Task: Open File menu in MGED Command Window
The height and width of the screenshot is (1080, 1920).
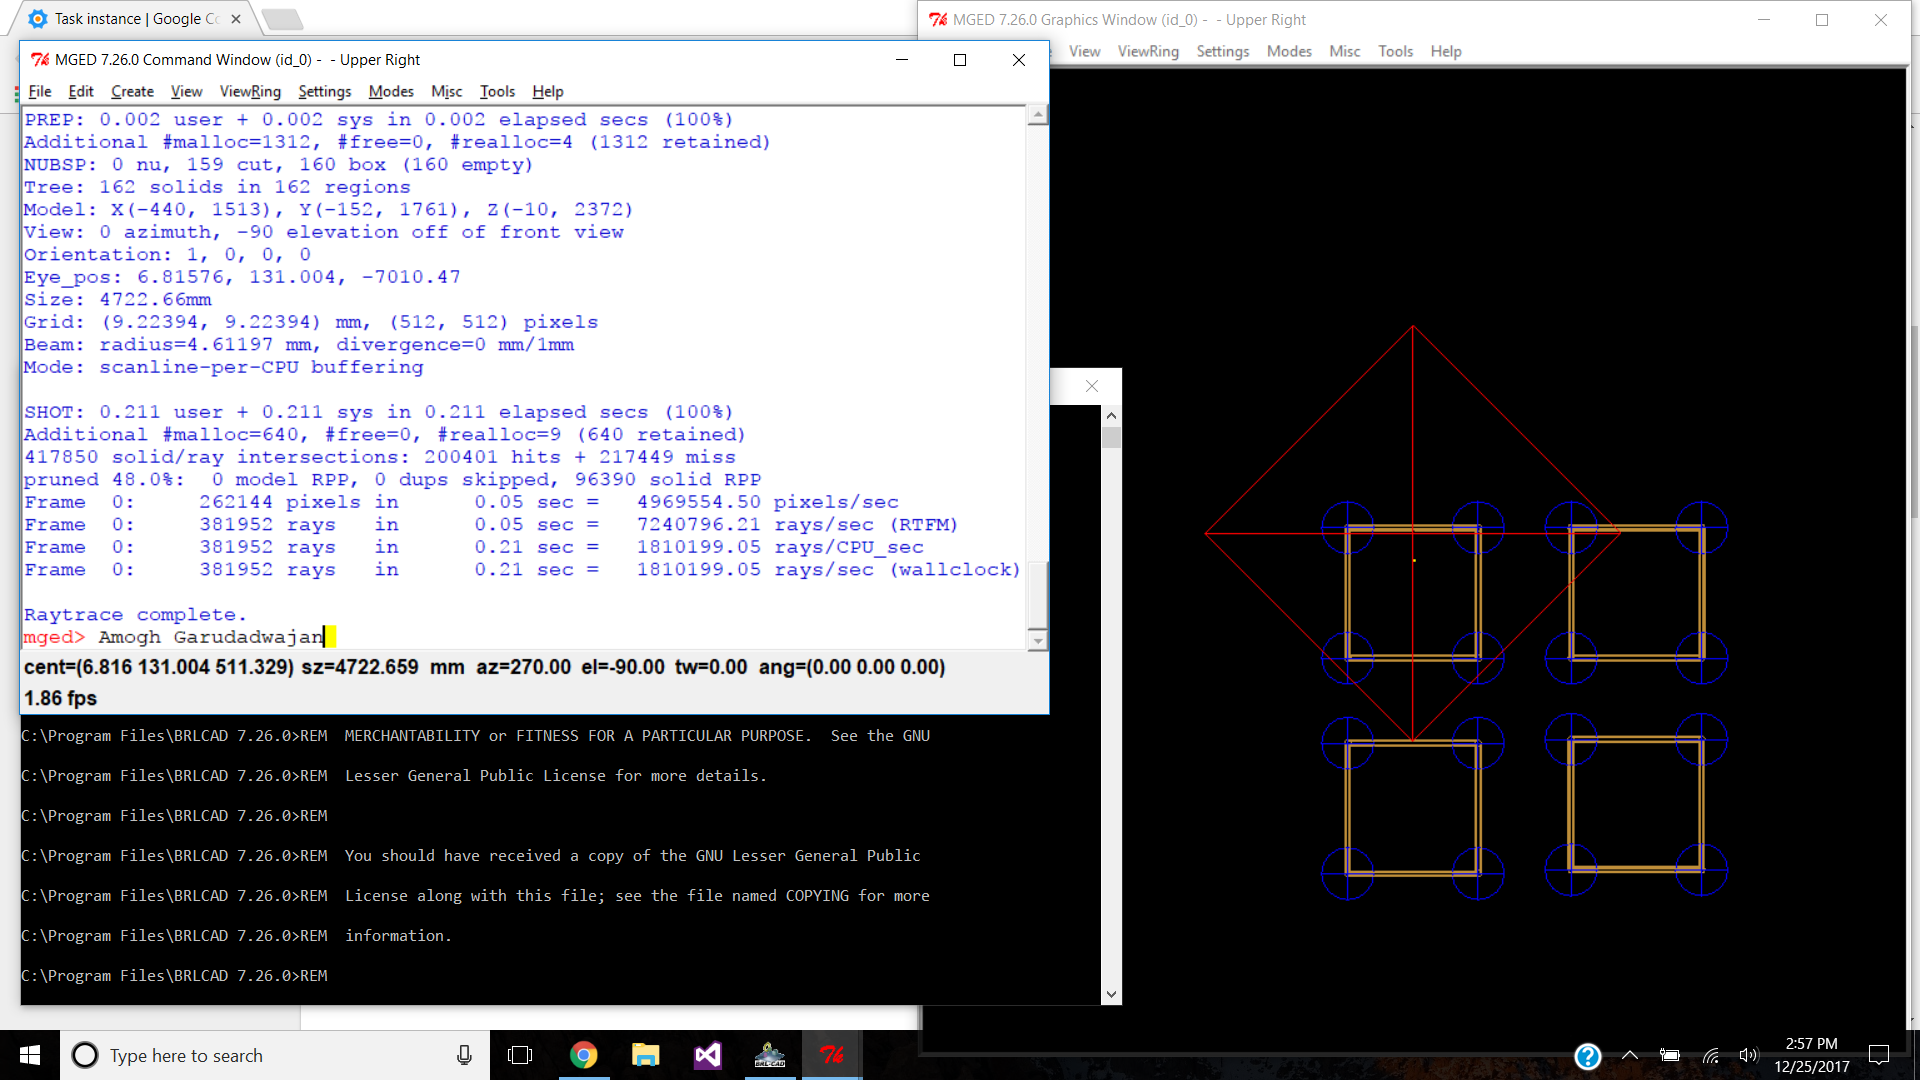Action: (40, 91)
